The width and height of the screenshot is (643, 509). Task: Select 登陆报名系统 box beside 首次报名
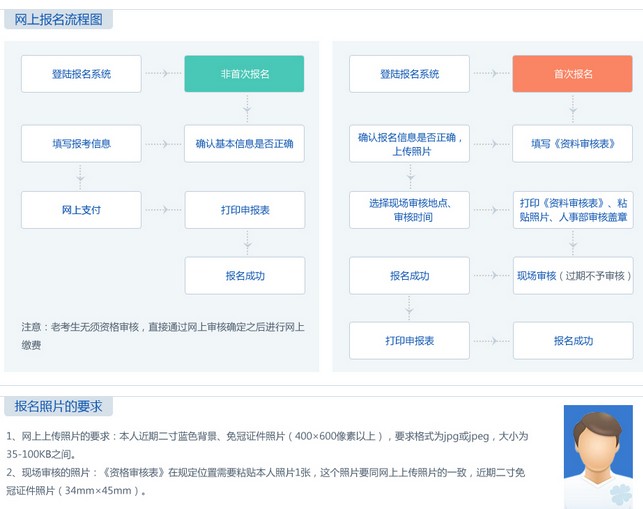409,74
